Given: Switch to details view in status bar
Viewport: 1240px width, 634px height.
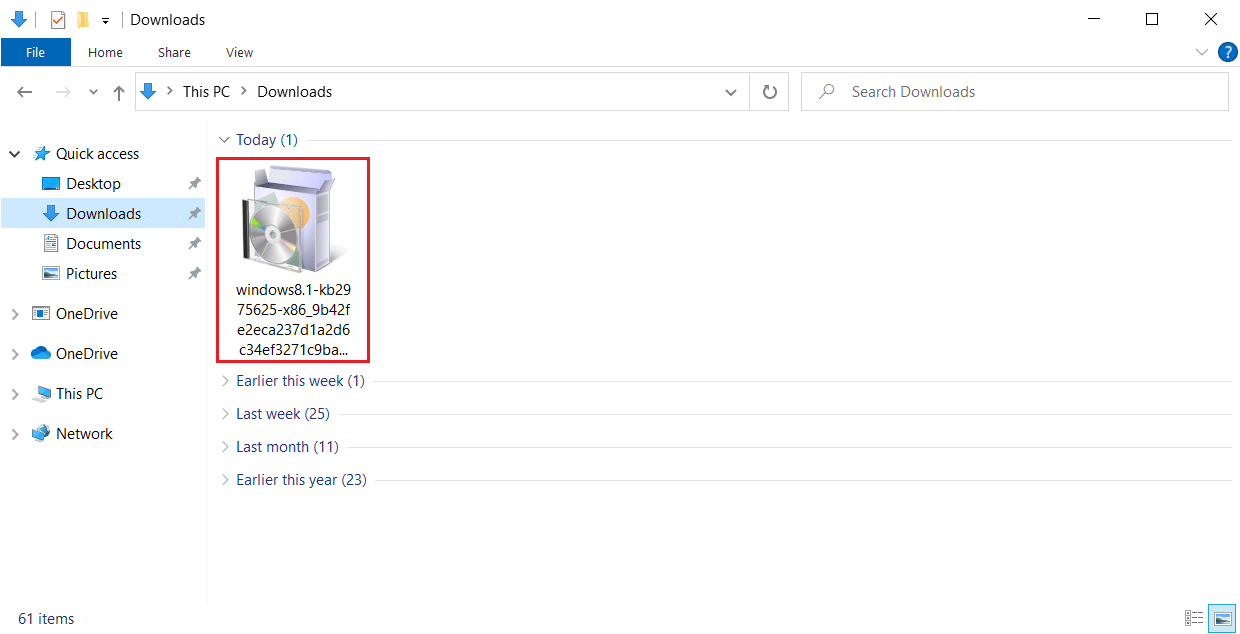Looking at the screenshot, I should 1194,619.
